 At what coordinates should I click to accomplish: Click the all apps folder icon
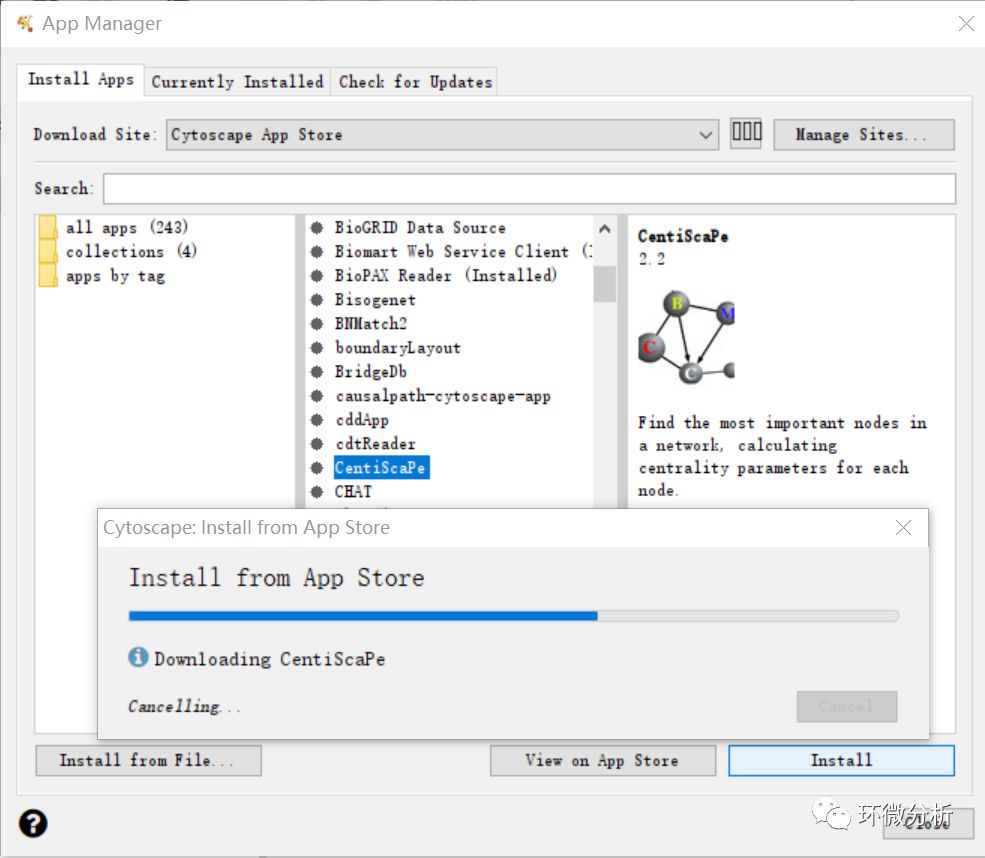(x=48, y=227)
